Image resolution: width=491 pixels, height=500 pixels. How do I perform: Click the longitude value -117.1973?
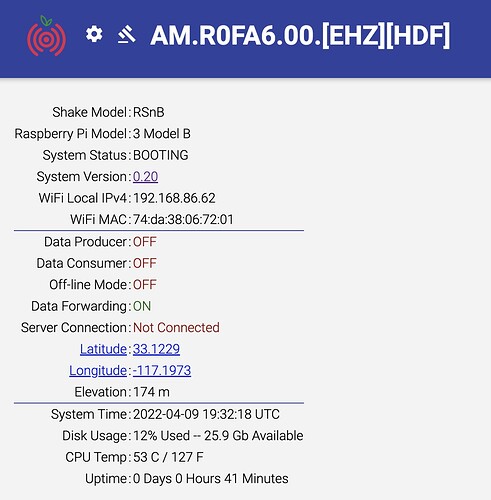pos(162,371)
